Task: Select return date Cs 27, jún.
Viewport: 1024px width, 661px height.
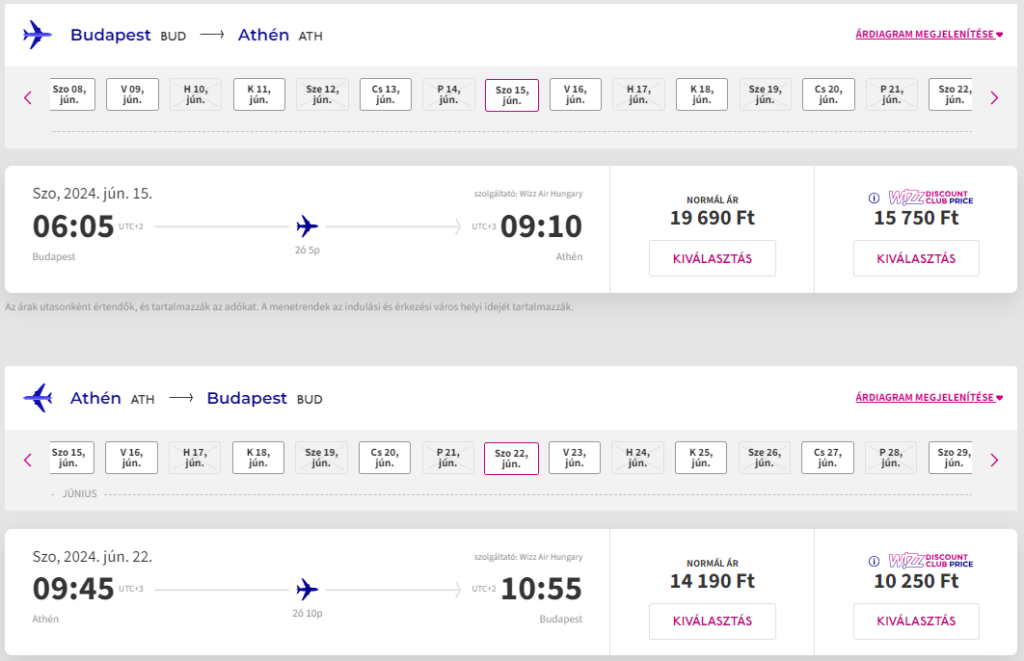Action: coord(827,457)
